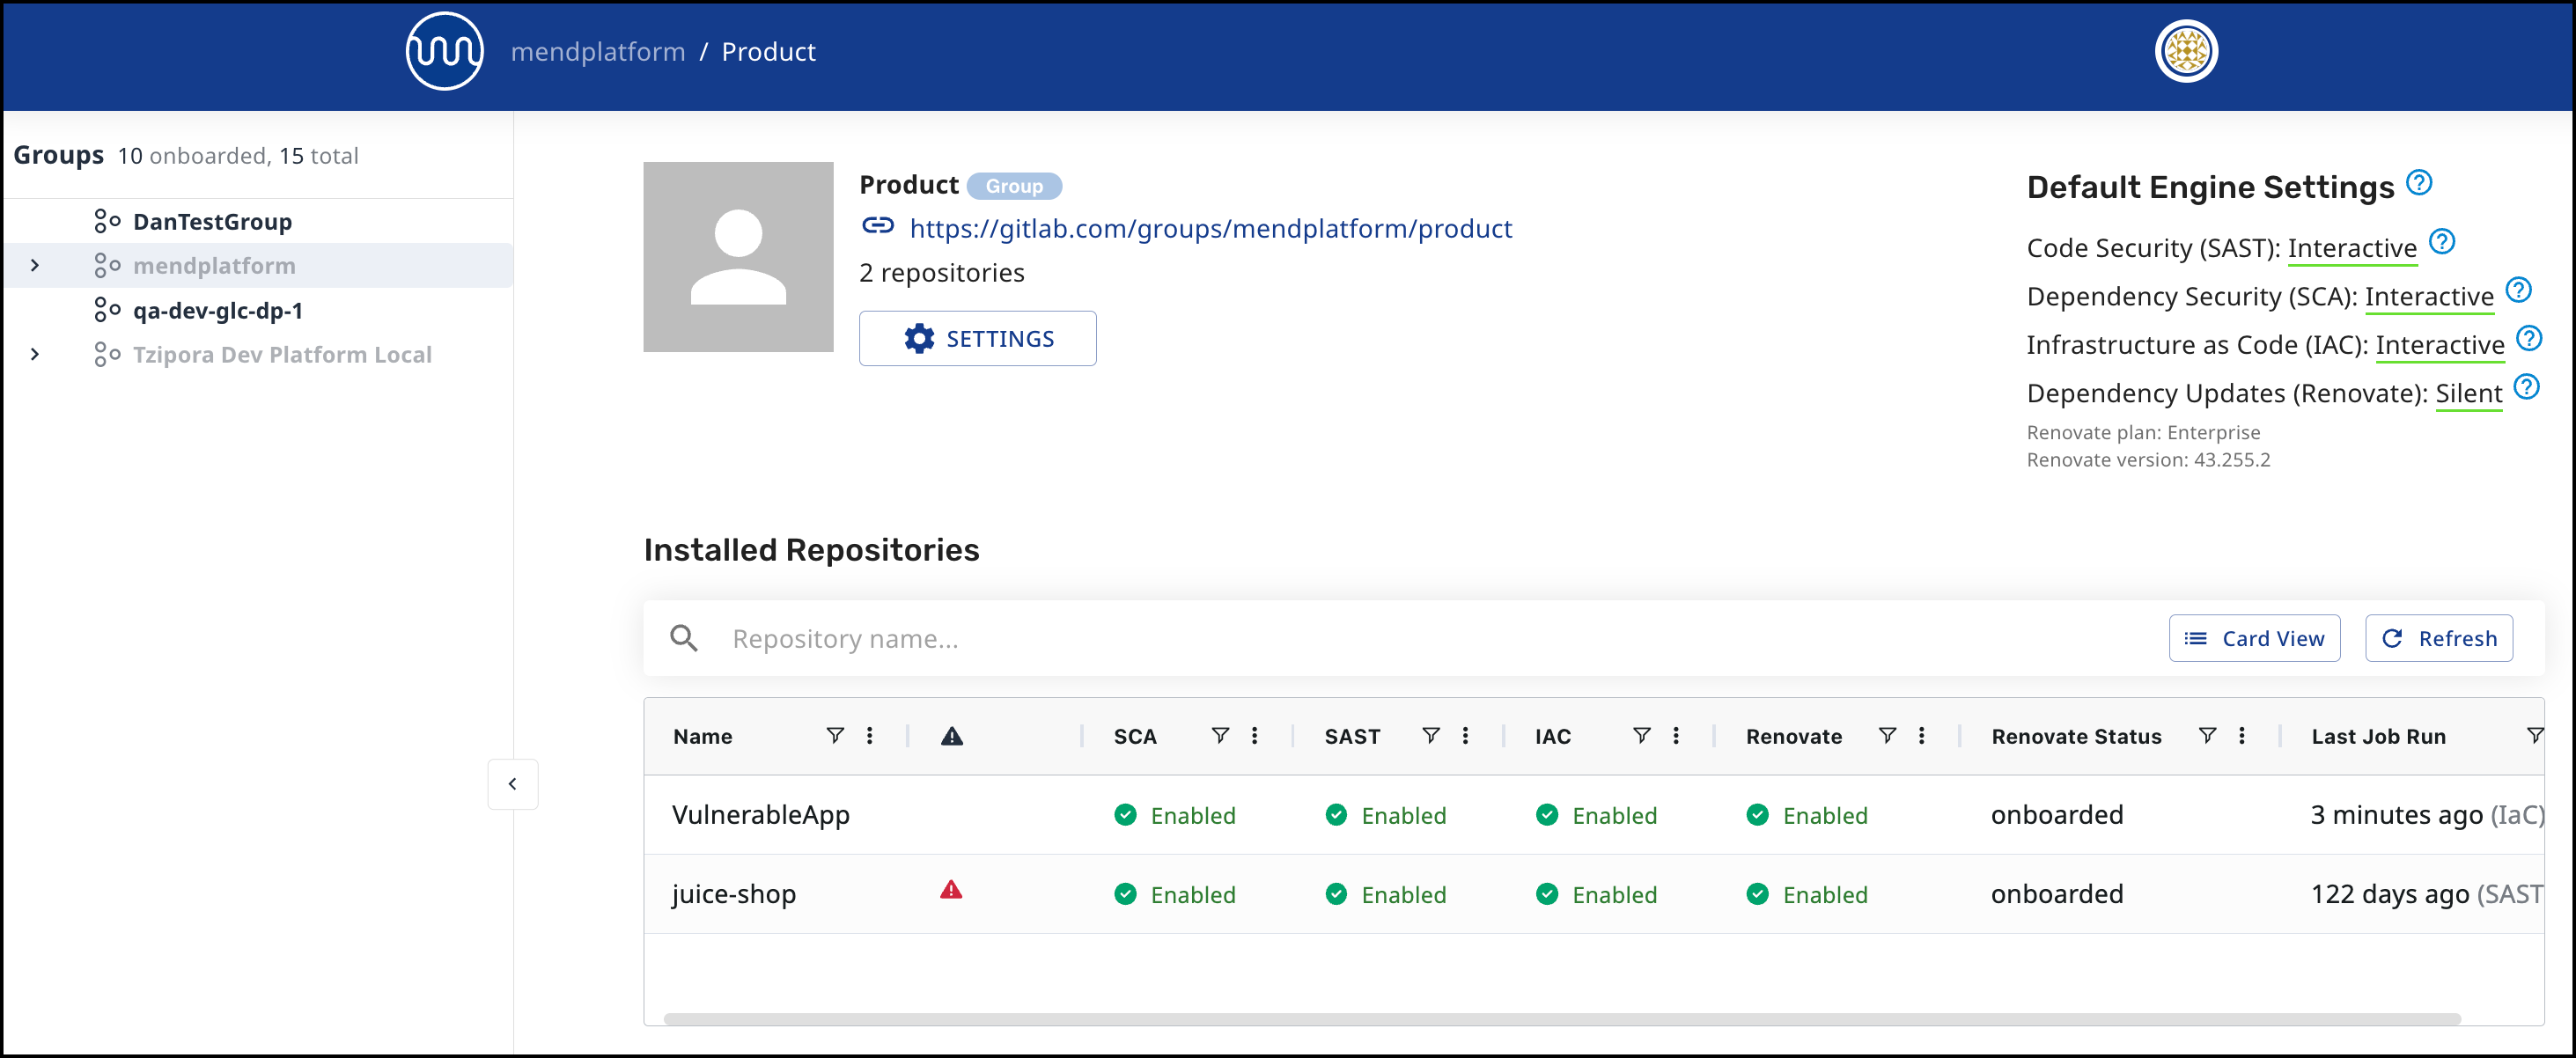Image resolution: width=2576 pixels, height=1058 pixels.
Task: Select the qa-dev-glc-dp-1 group
Action: click(x=218, y=310)
